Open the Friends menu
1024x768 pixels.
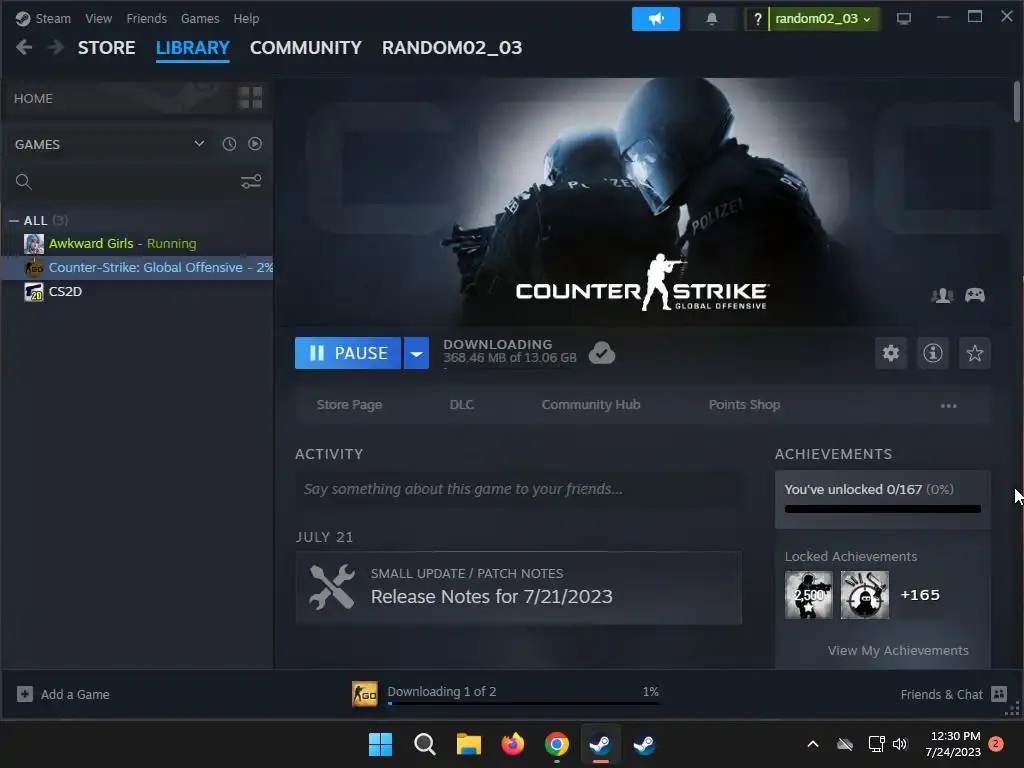146,18
